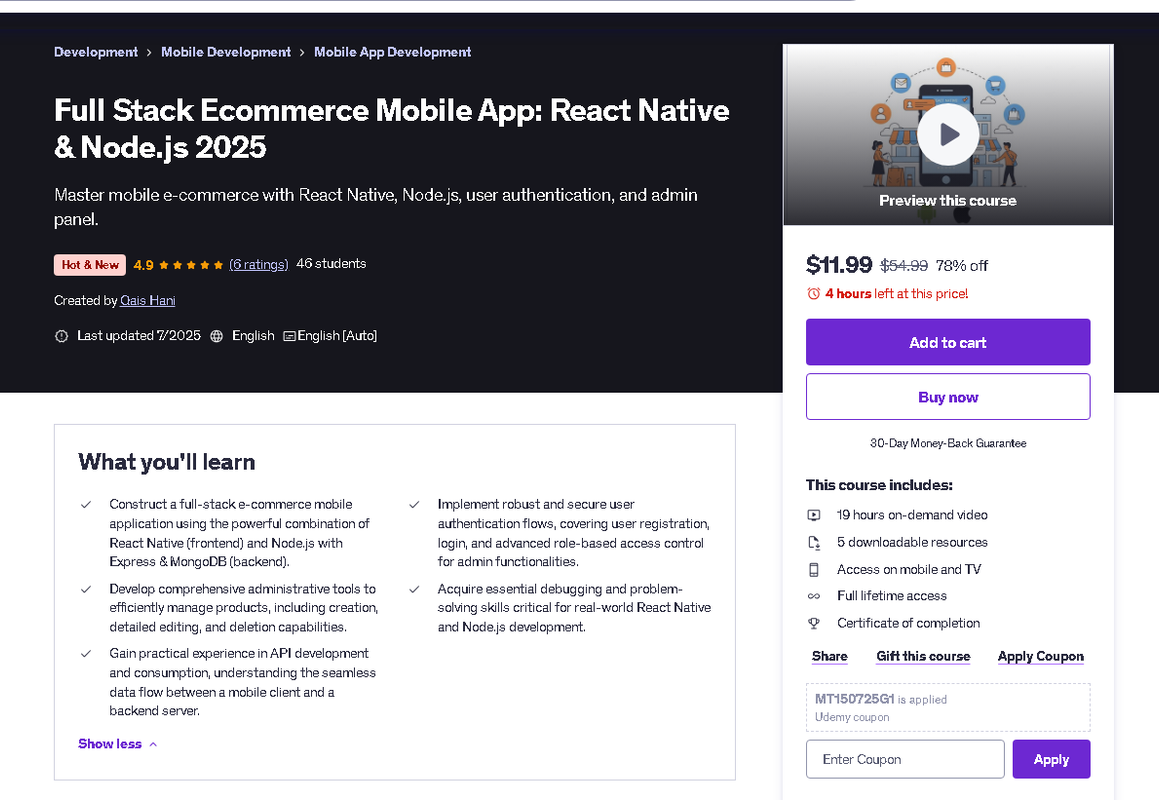
Task: Play the course preview video
Action: [948, 135]
